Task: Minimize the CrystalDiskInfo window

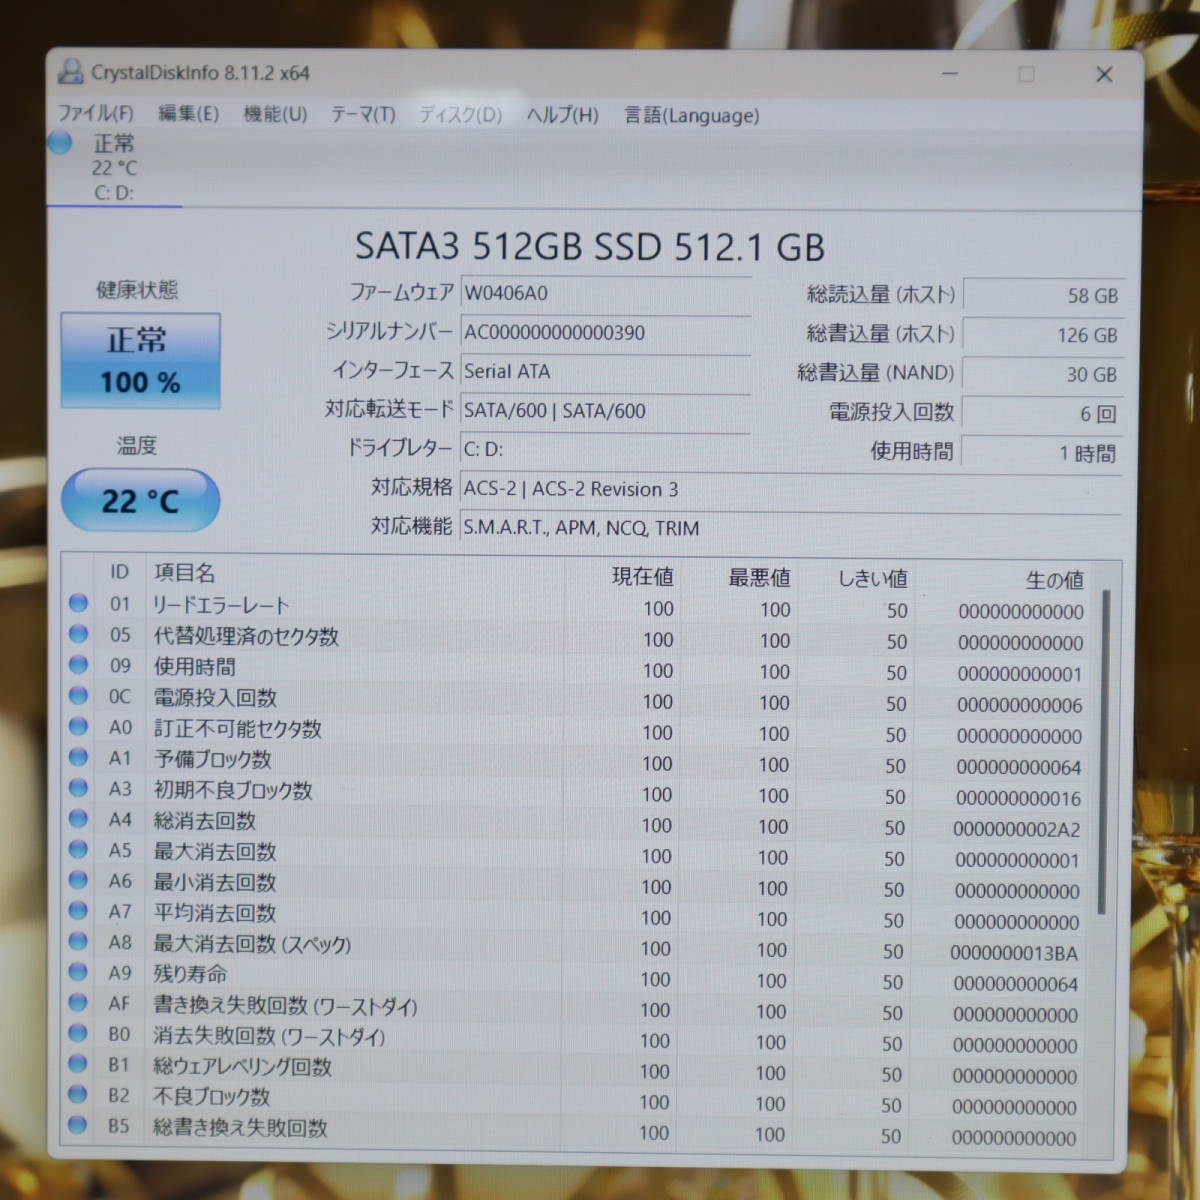Action: pos(950,74)
